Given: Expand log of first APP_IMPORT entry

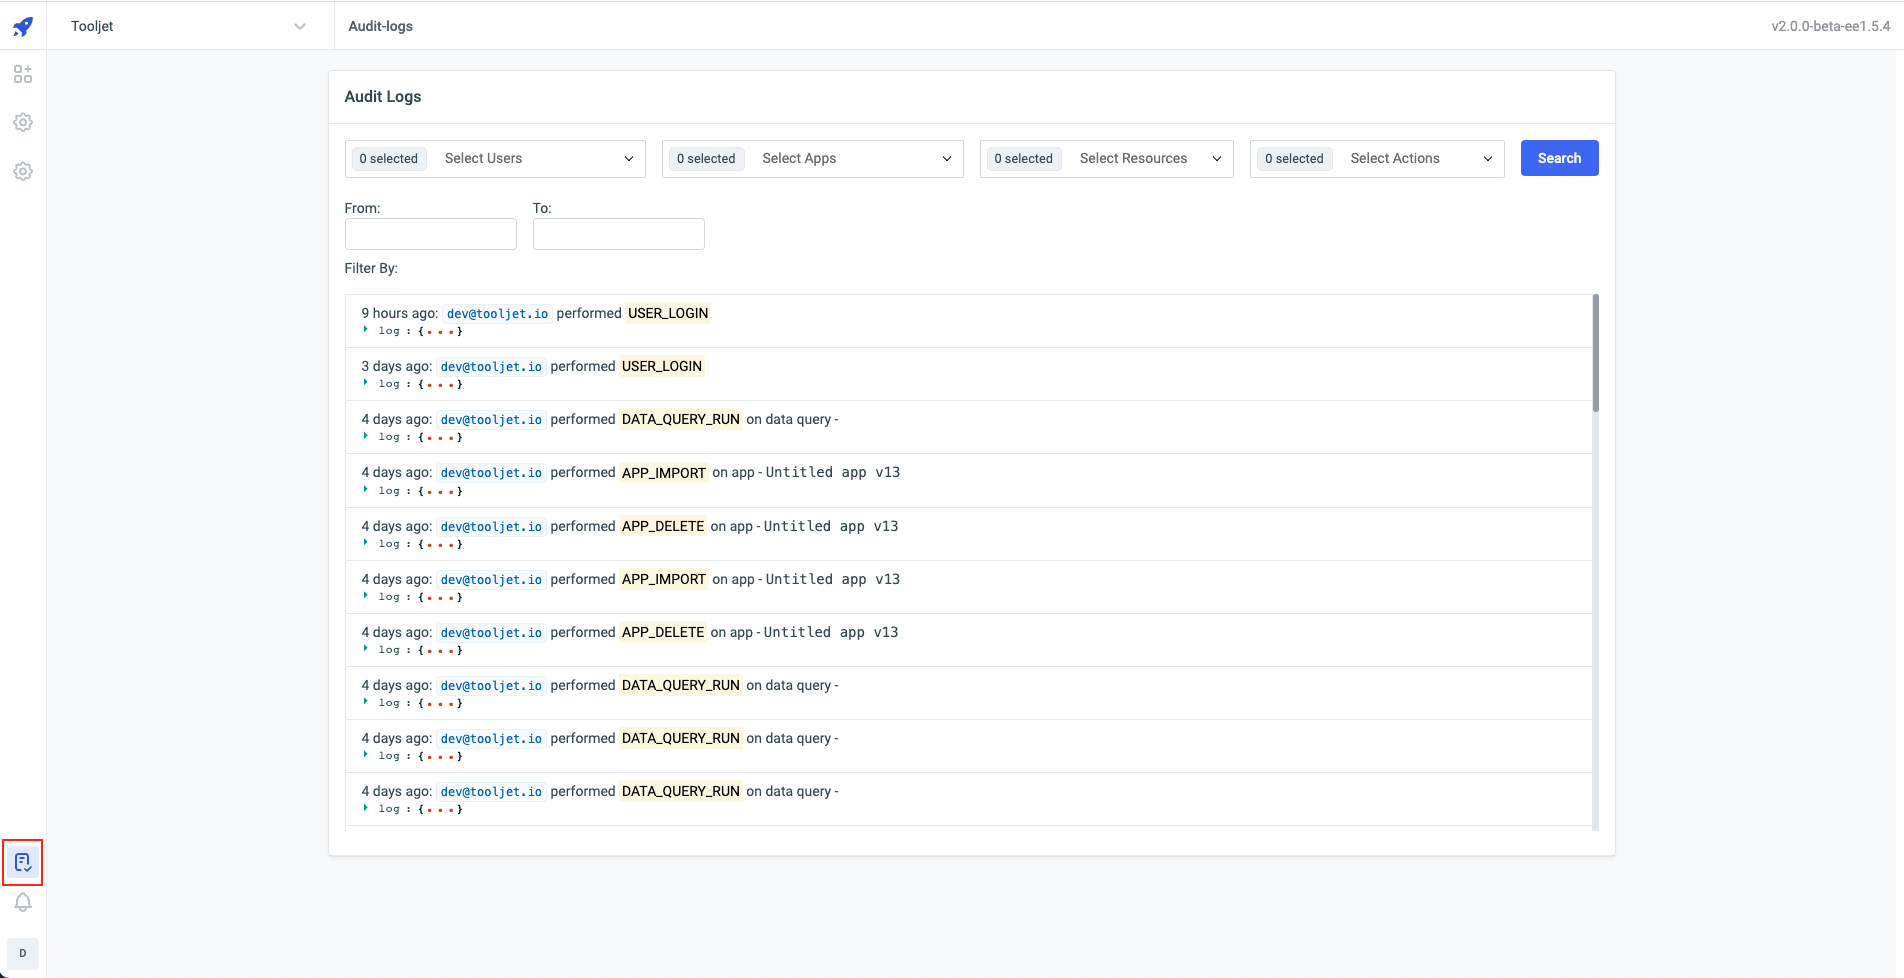Looking at the screenshot, I should 366,490.
